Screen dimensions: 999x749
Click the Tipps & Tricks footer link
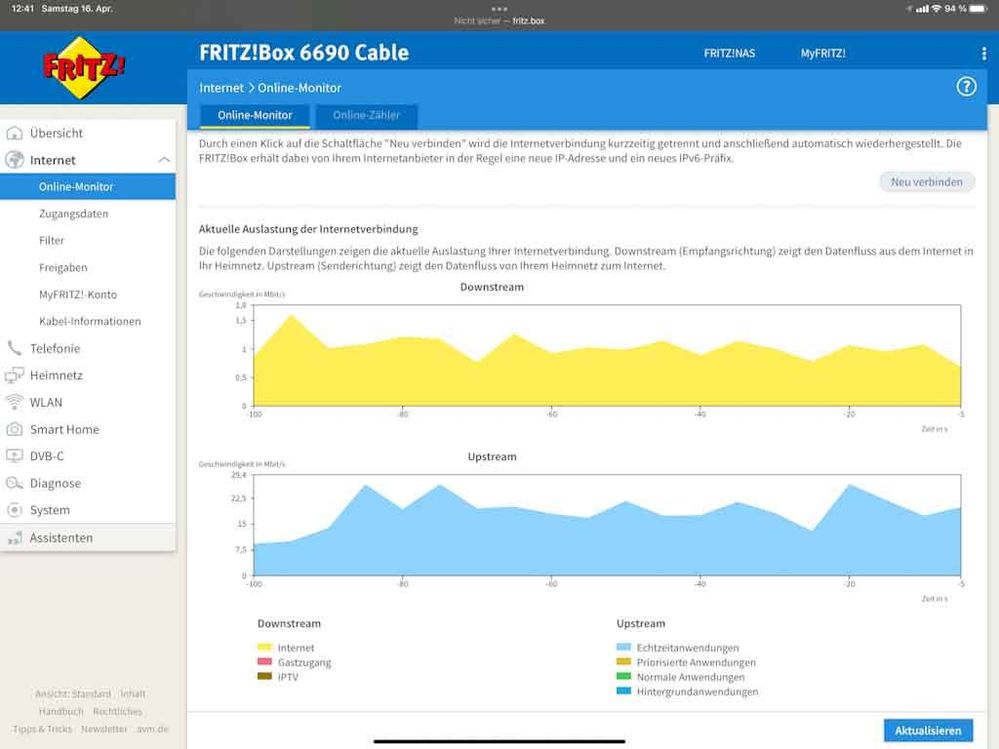tap(42, 729)
